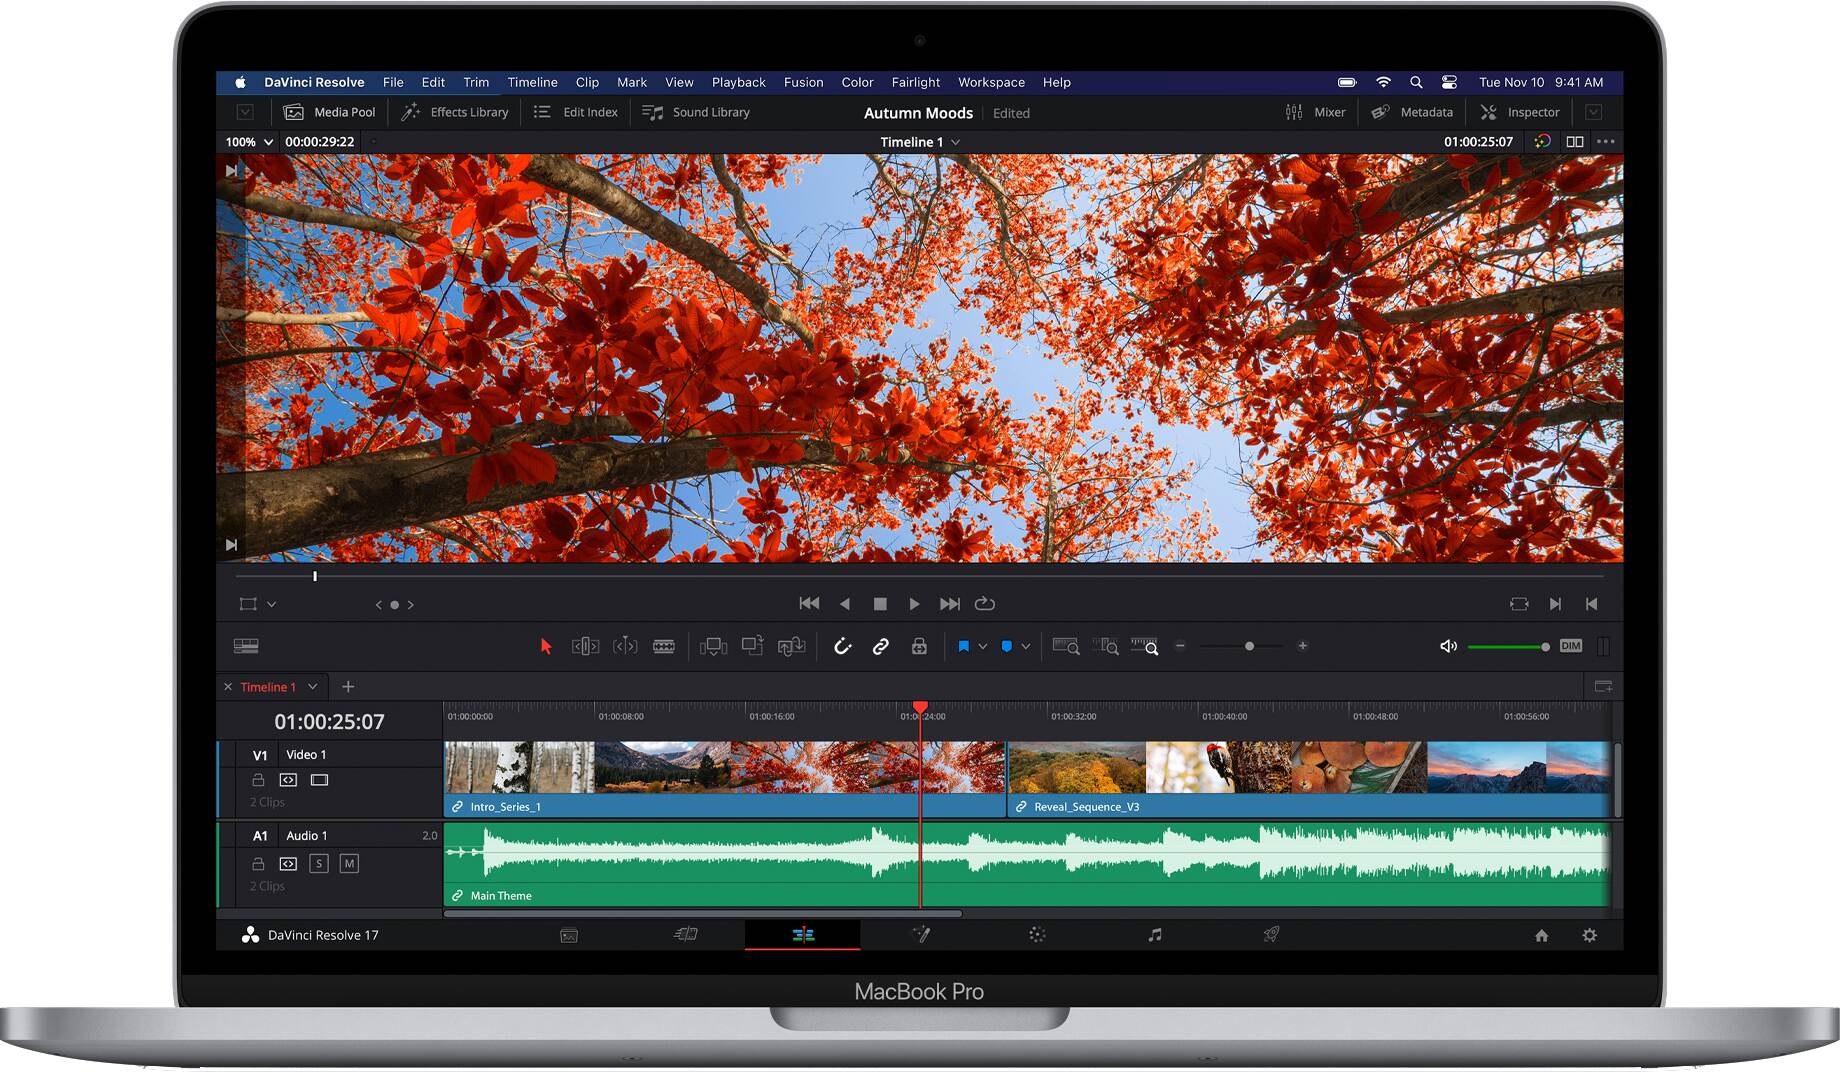This screenshot has height=1072, width=1840.
Task: Expand the flag color dropdown
Action: coord(983,646)
